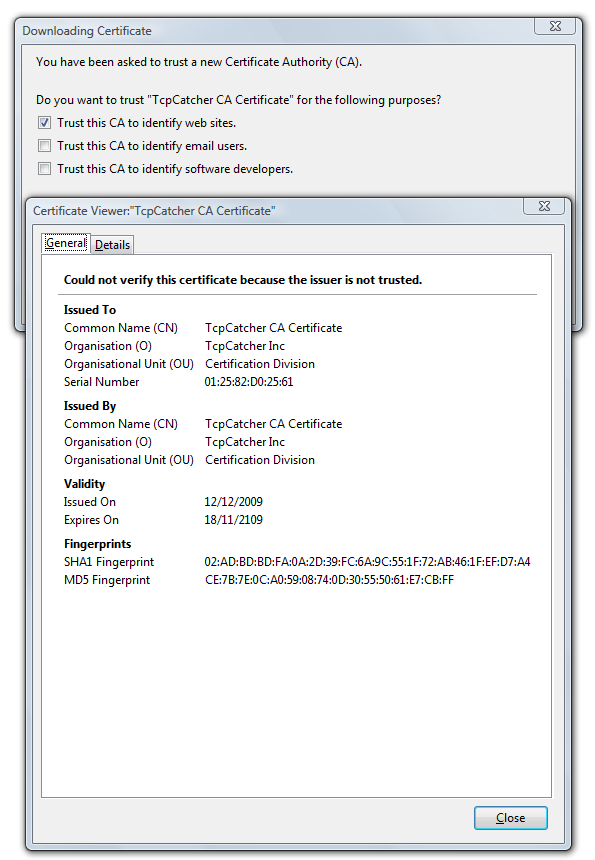Click the Certificate Viewer title bar
Image resolution: width=595 pixels, height=860 pixels.
[274, 211]
